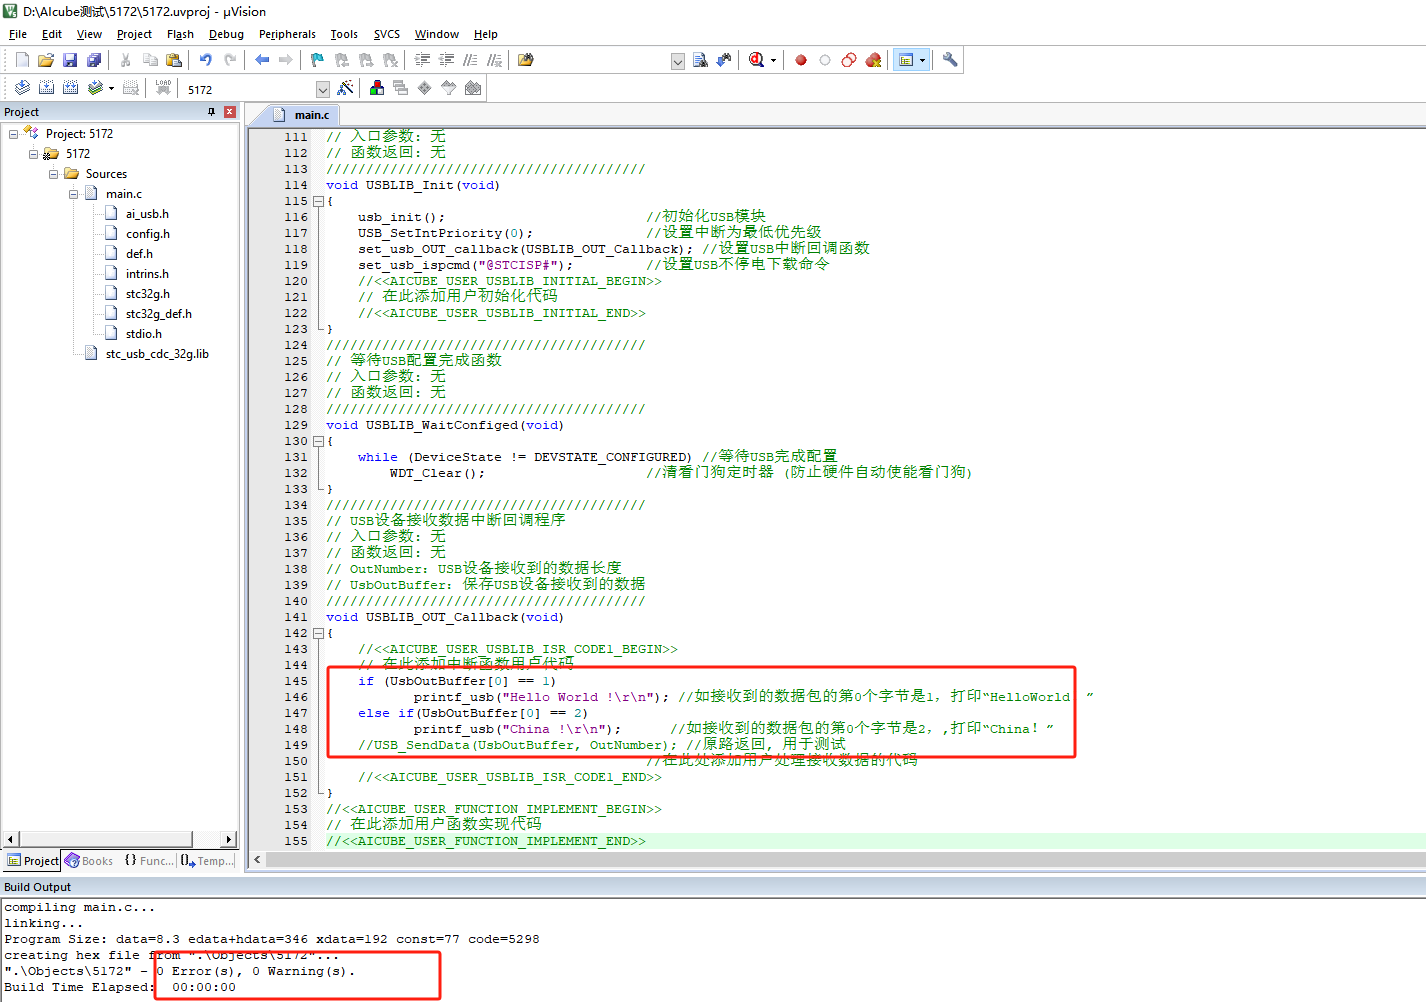This screenshot has height=1002, width=1426.
Task: Open the File menu
Action: [x=18, y=34]
